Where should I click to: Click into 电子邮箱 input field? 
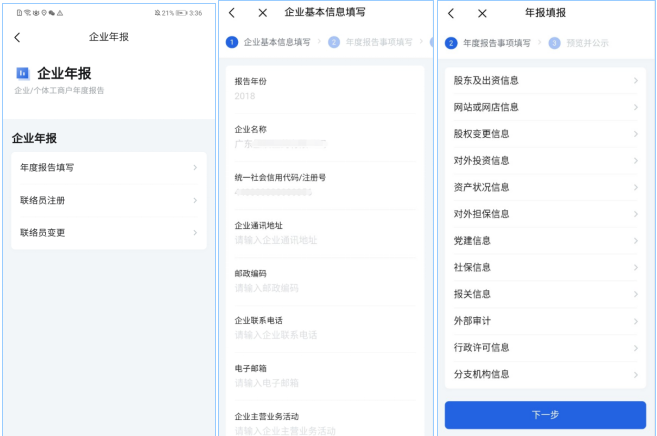click(324, 383)
